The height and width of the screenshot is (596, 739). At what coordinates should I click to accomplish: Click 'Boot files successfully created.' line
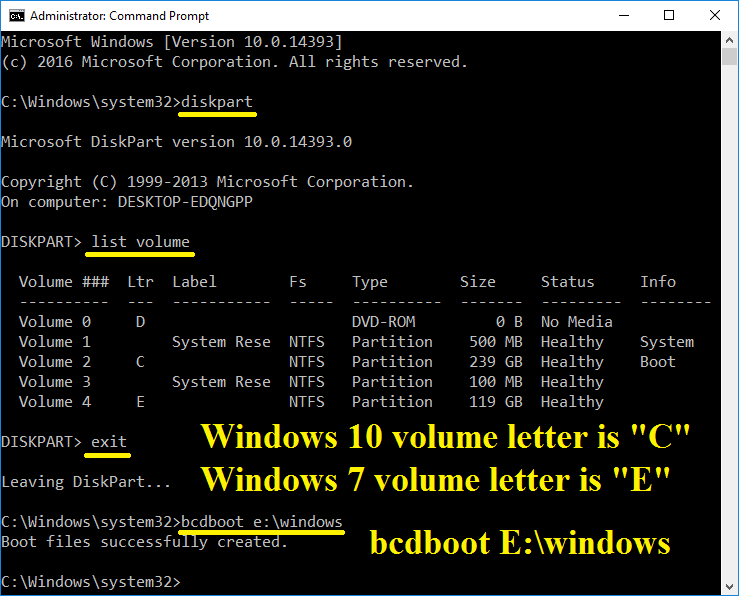point(144,542)
